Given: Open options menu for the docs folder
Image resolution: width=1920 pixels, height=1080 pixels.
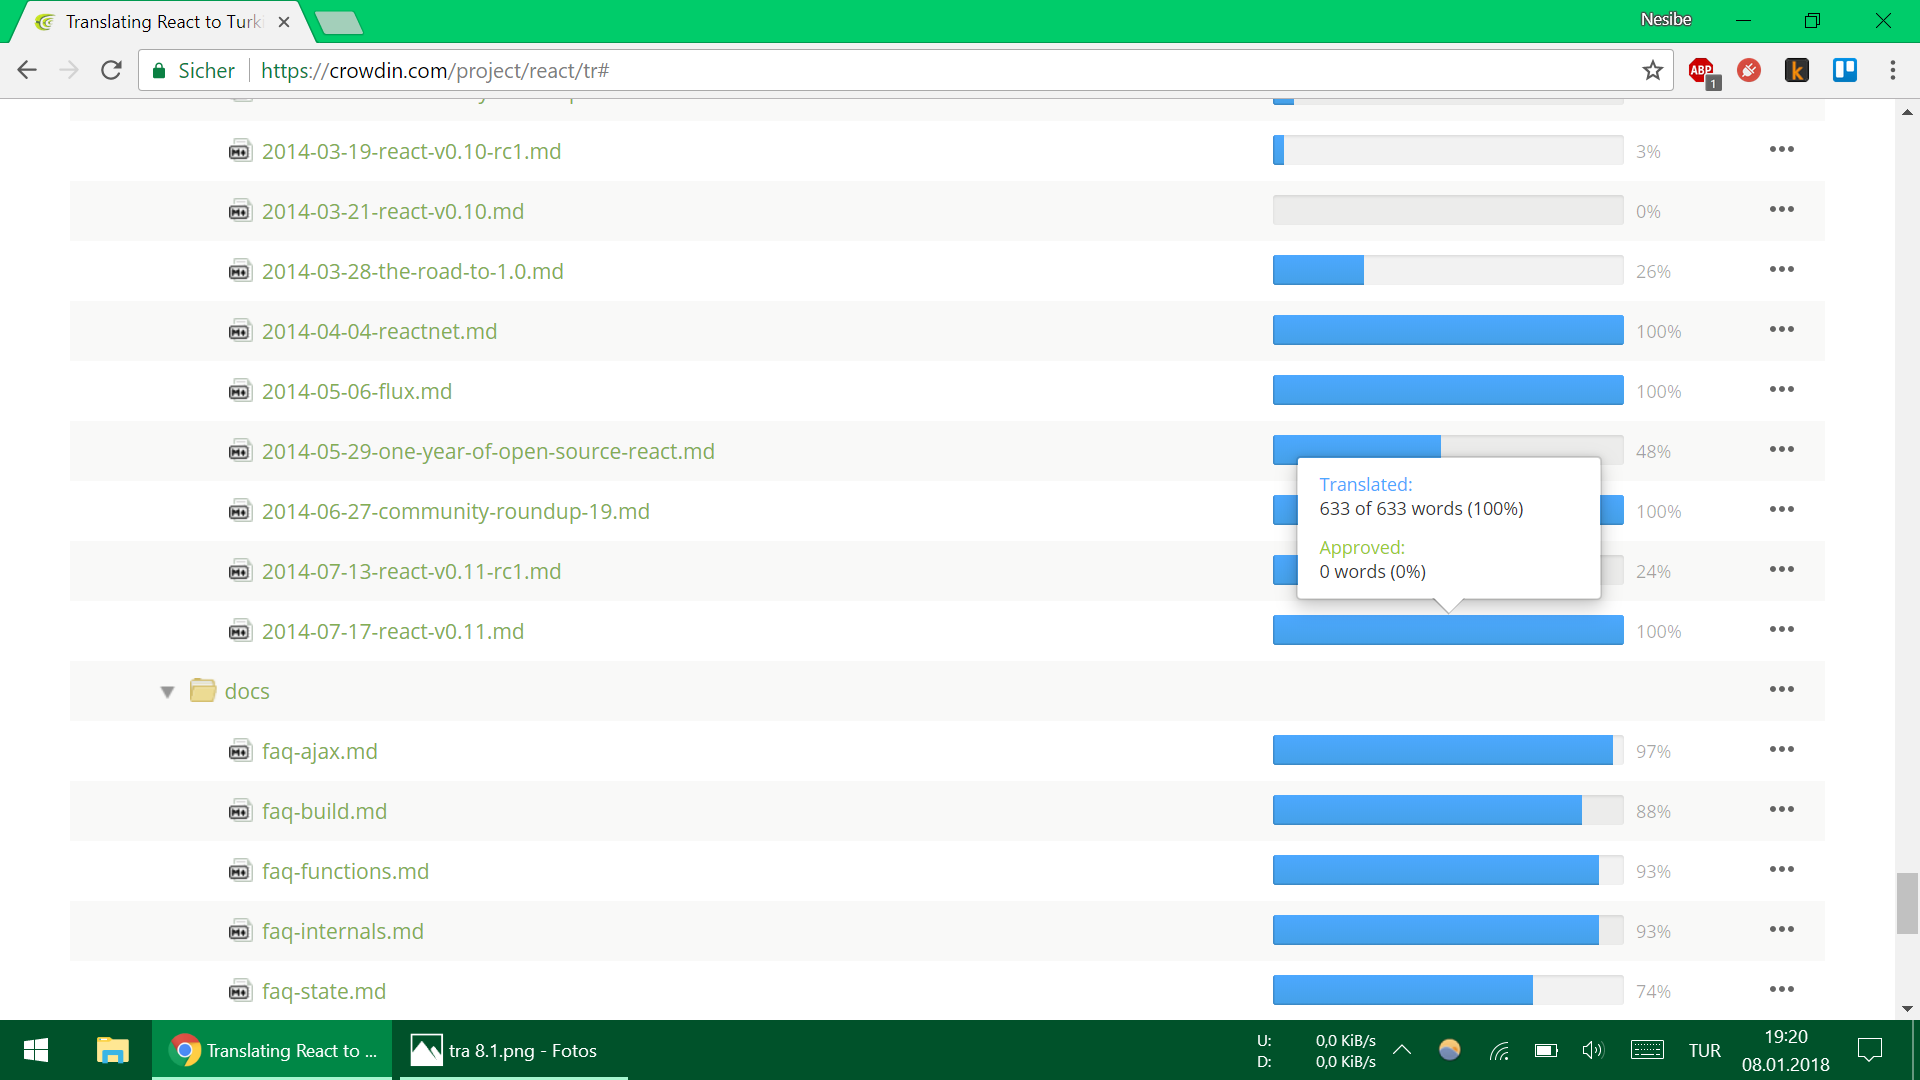Looking at the screenshot, I should pos(1782,690).
